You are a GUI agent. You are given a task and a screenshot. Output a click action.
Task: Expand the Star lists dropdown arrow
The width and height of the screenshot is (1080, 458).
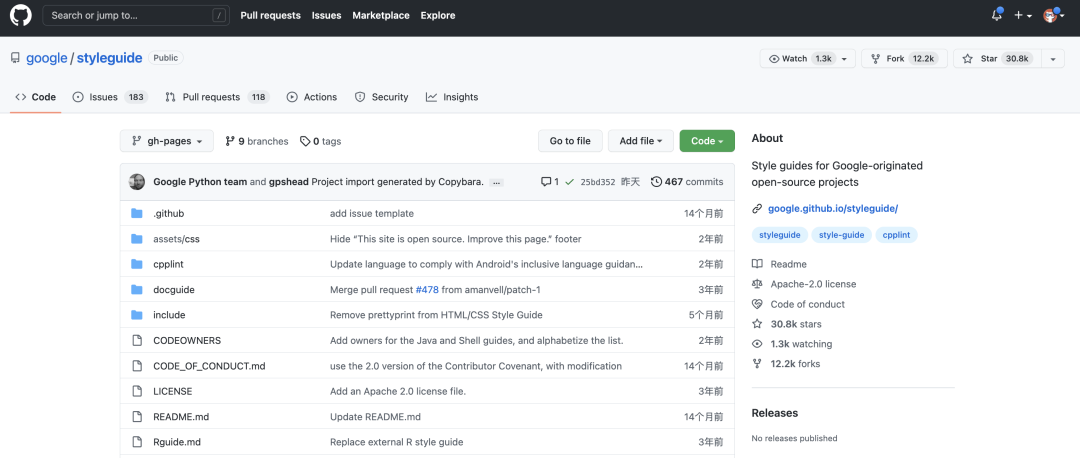click(x=1053, y=59)
